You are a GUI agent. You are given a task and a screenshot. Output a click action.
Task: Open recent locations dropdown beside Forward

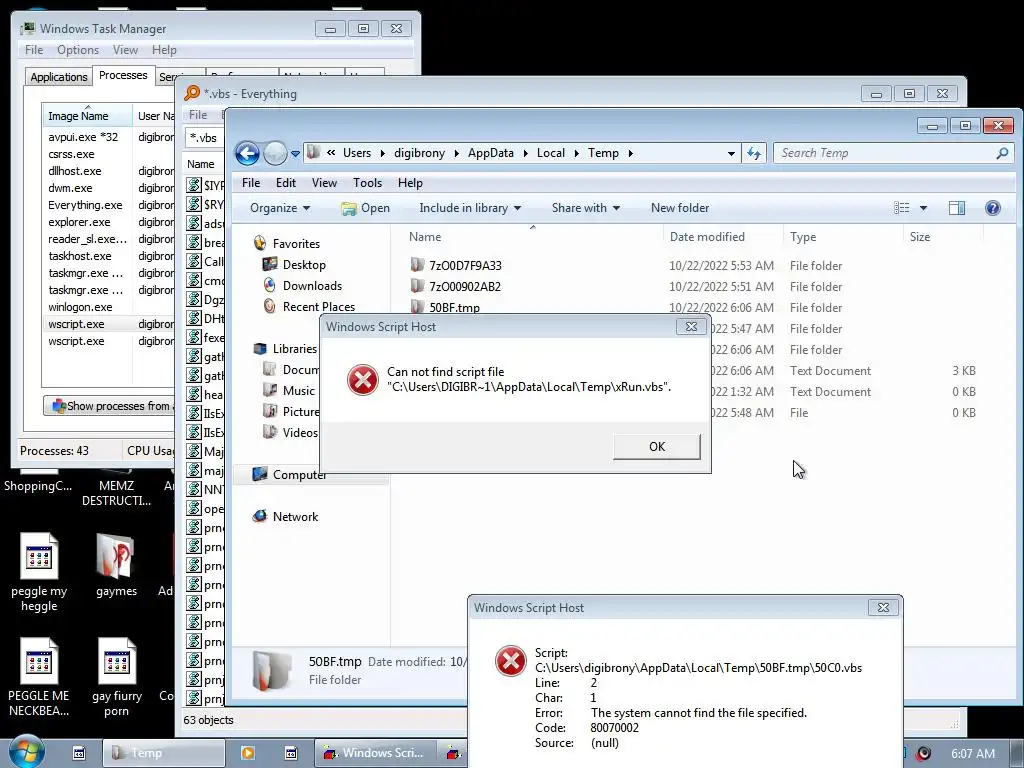[295, 154]
